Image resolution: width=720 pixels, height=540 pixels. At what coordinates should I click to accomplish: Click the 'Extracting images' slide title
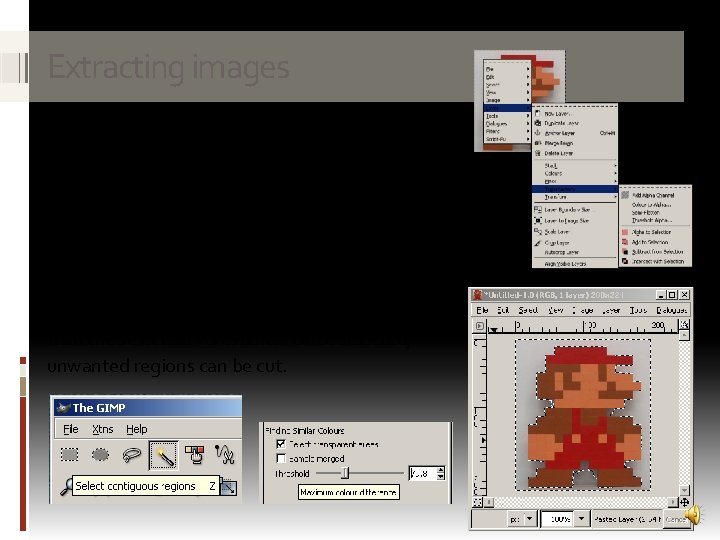click(169, 67)
